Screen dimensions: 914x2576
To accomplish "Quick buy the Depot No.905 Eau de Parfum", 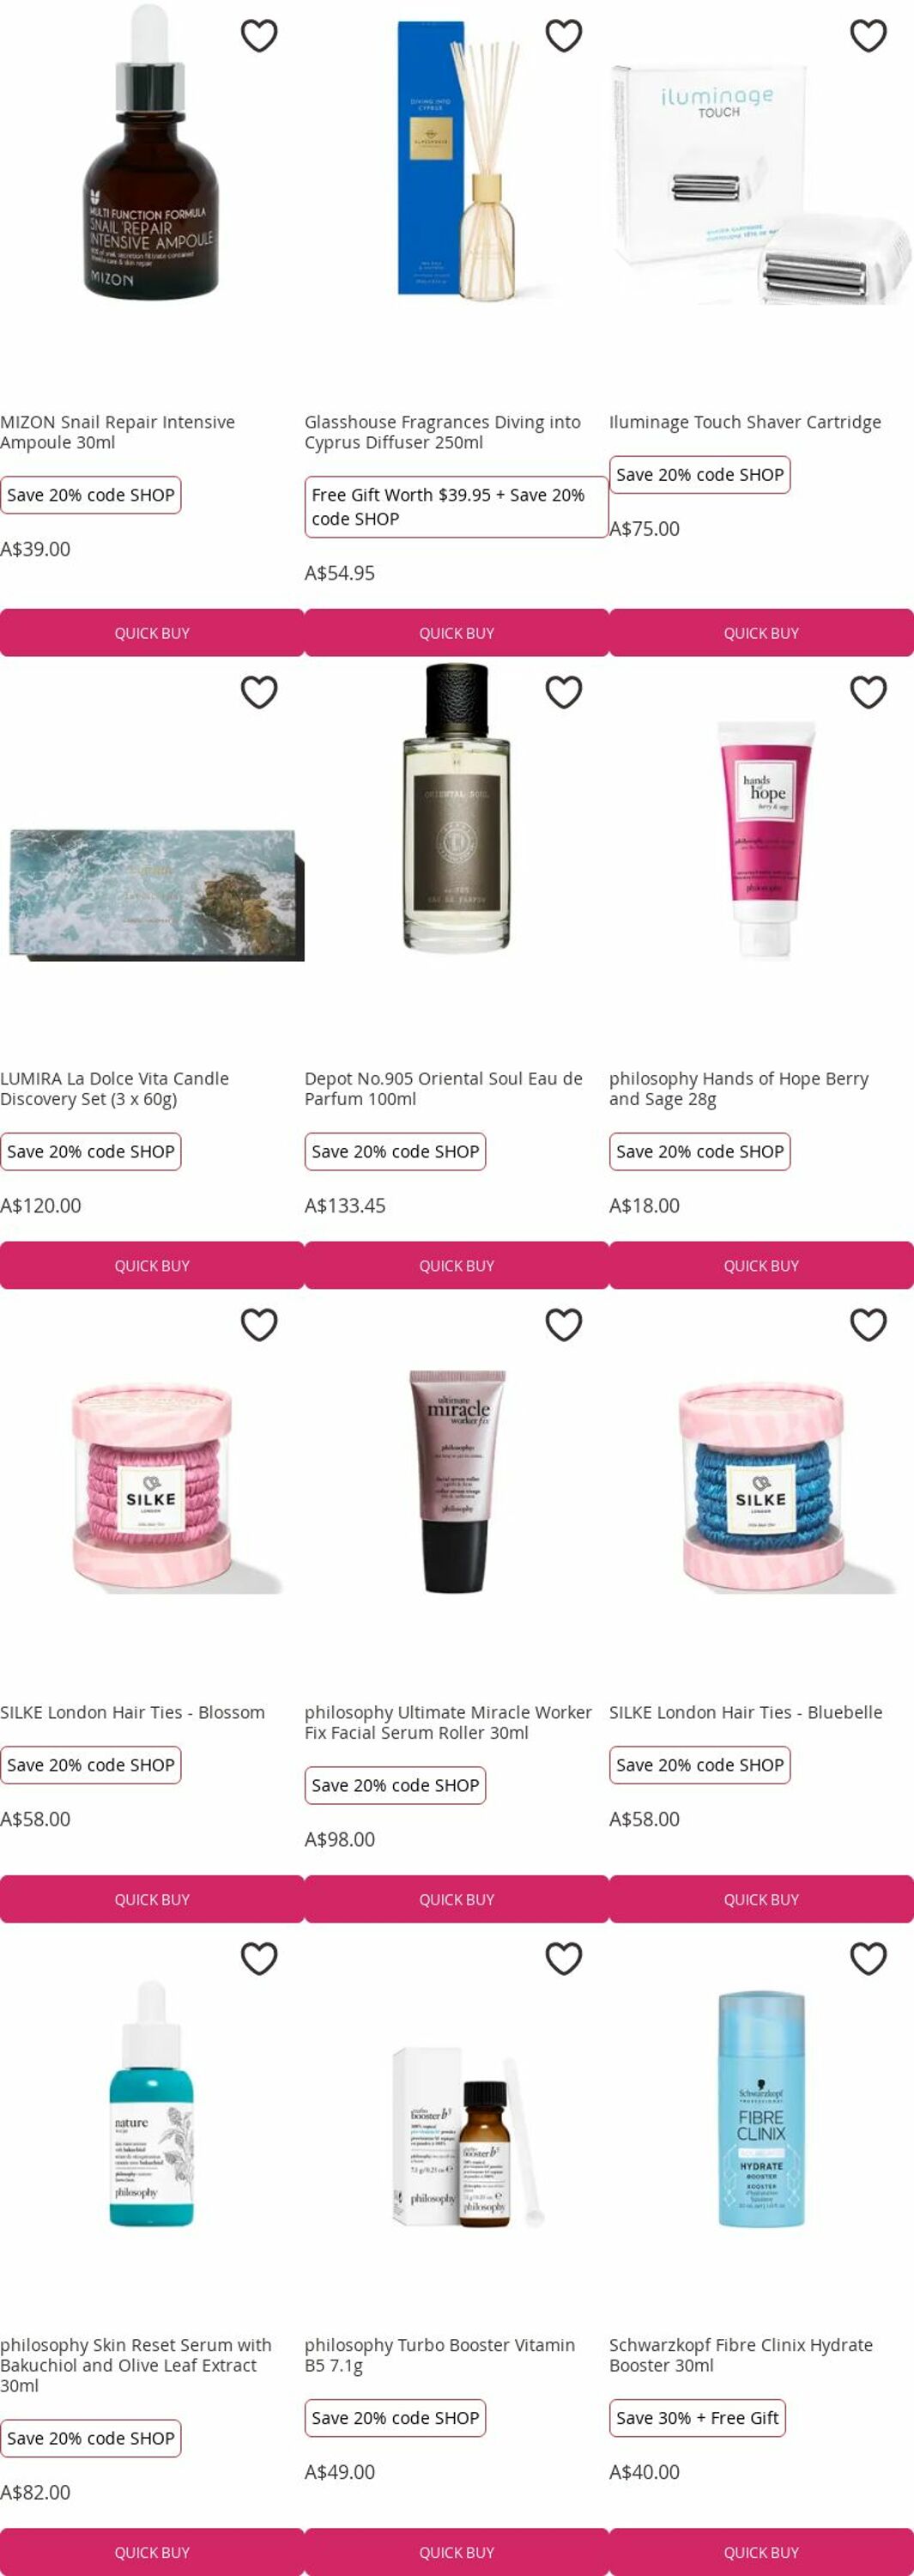I will coord(457,1266).
